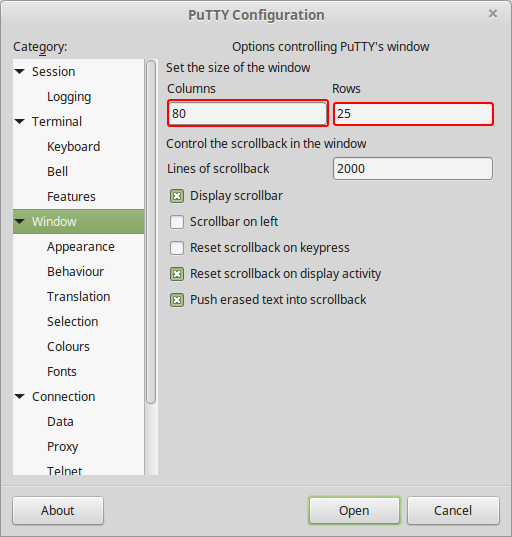
Task: Click the Open button
Action: coord(354,510)
